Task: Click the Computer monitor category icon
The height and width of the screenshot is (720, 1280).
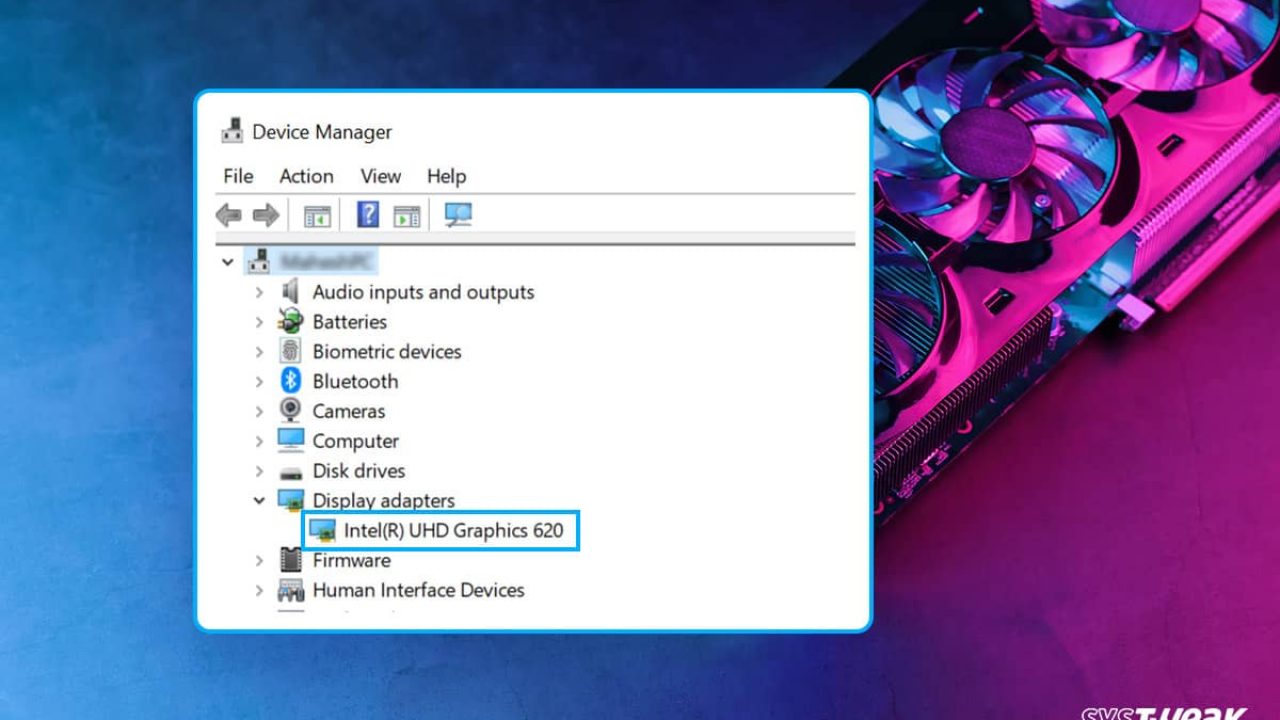Action: [x=290, y=440]
